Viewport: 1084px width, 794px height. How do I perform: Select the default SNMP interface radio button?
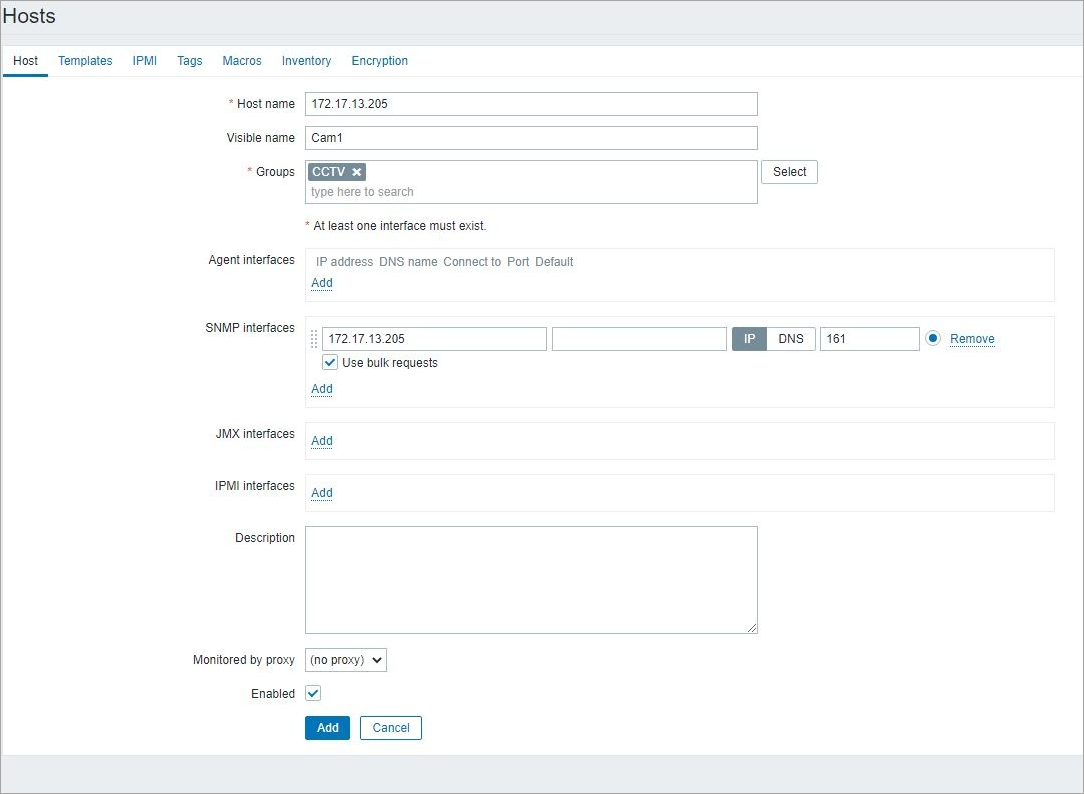933,339
